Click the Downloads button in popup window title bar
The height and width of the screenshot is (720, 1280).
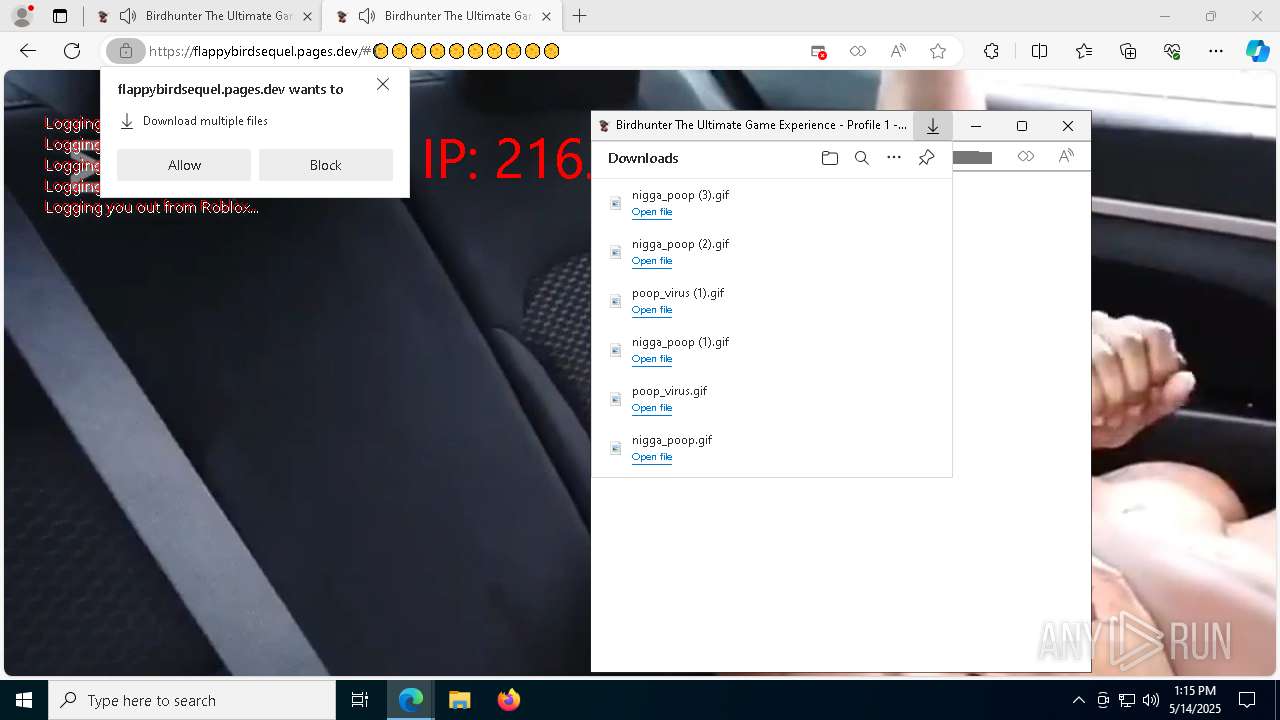pos(932,126)
